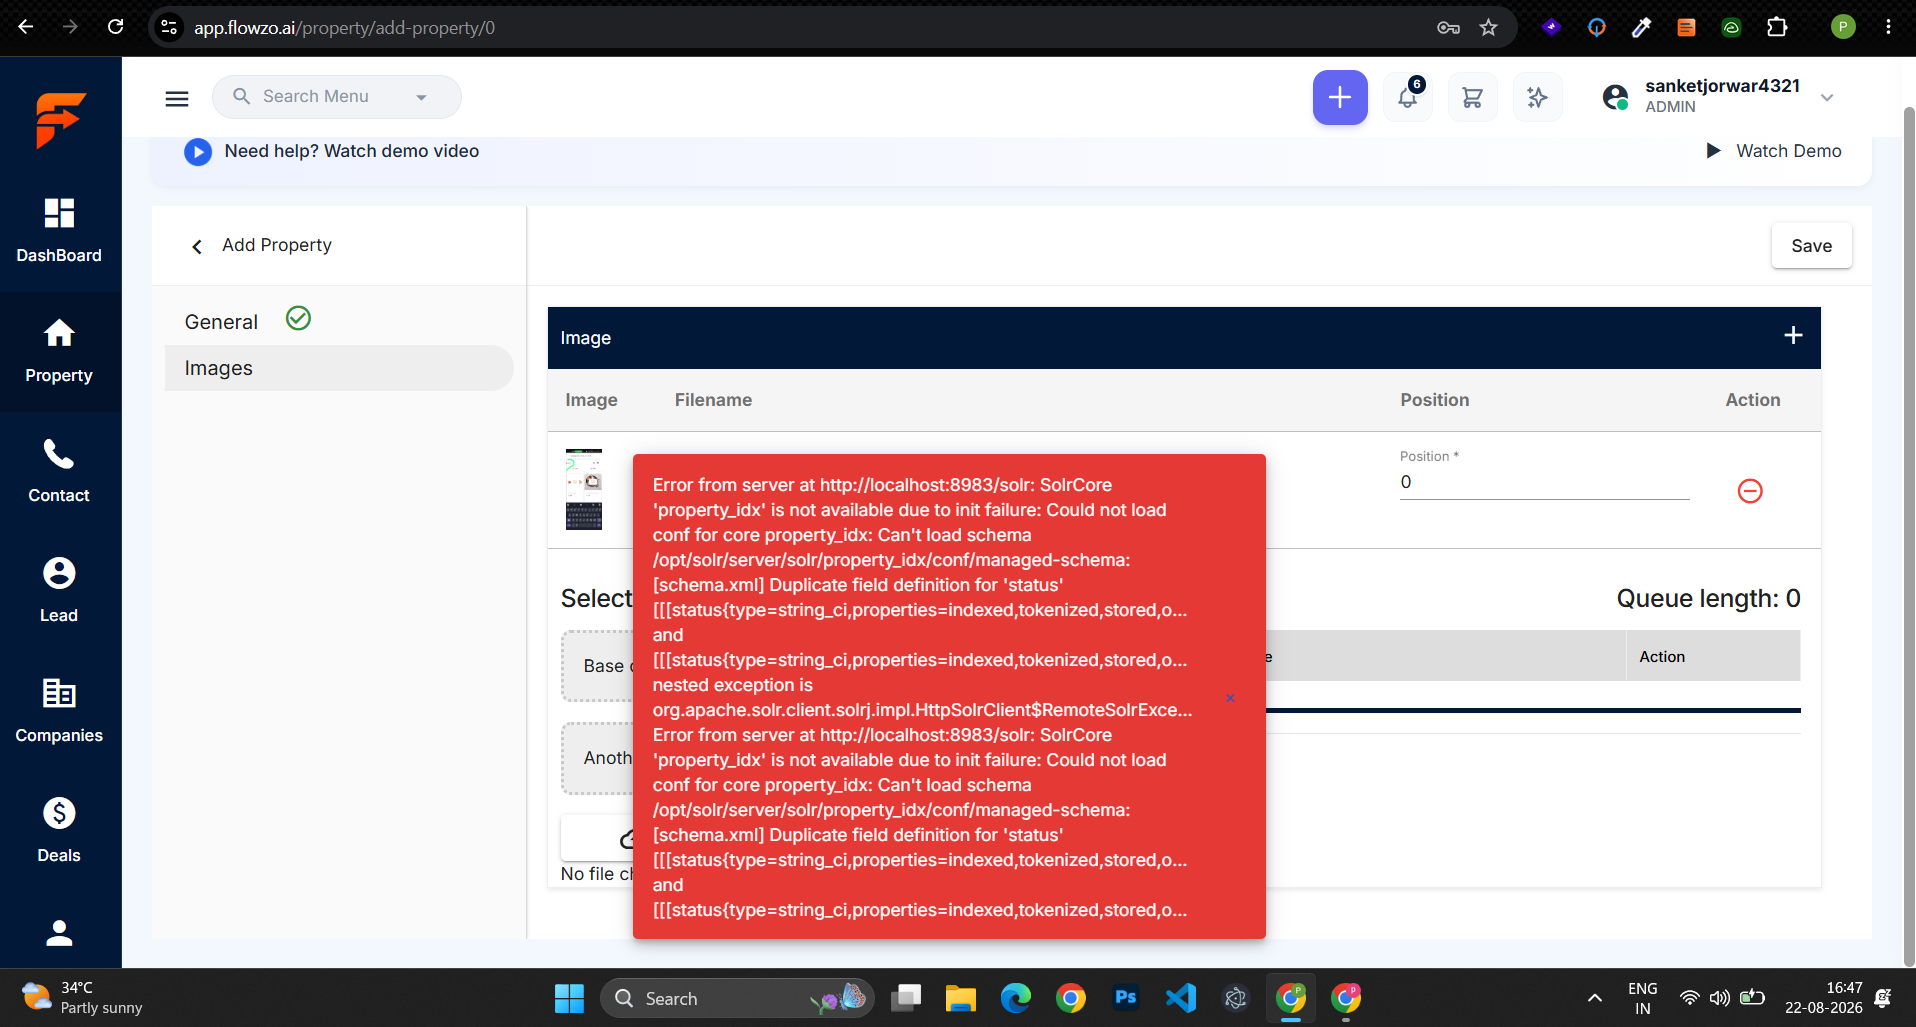1916x1027 pixels.
Task: Launch Microsoft Edge from the taskbar
Action: coord(1015,998)
